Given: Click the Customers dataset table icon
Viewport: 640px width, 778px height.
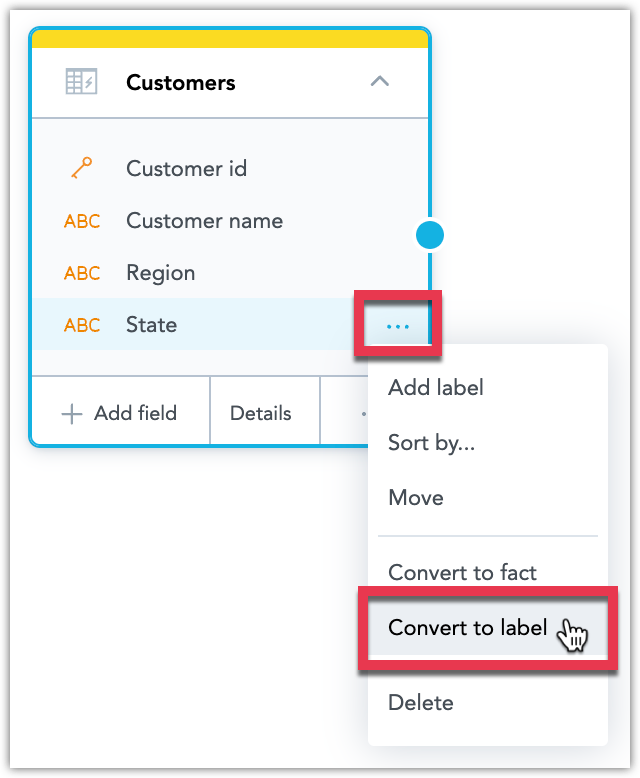Looking at the screenshot, I should click(x=81, y=81).
